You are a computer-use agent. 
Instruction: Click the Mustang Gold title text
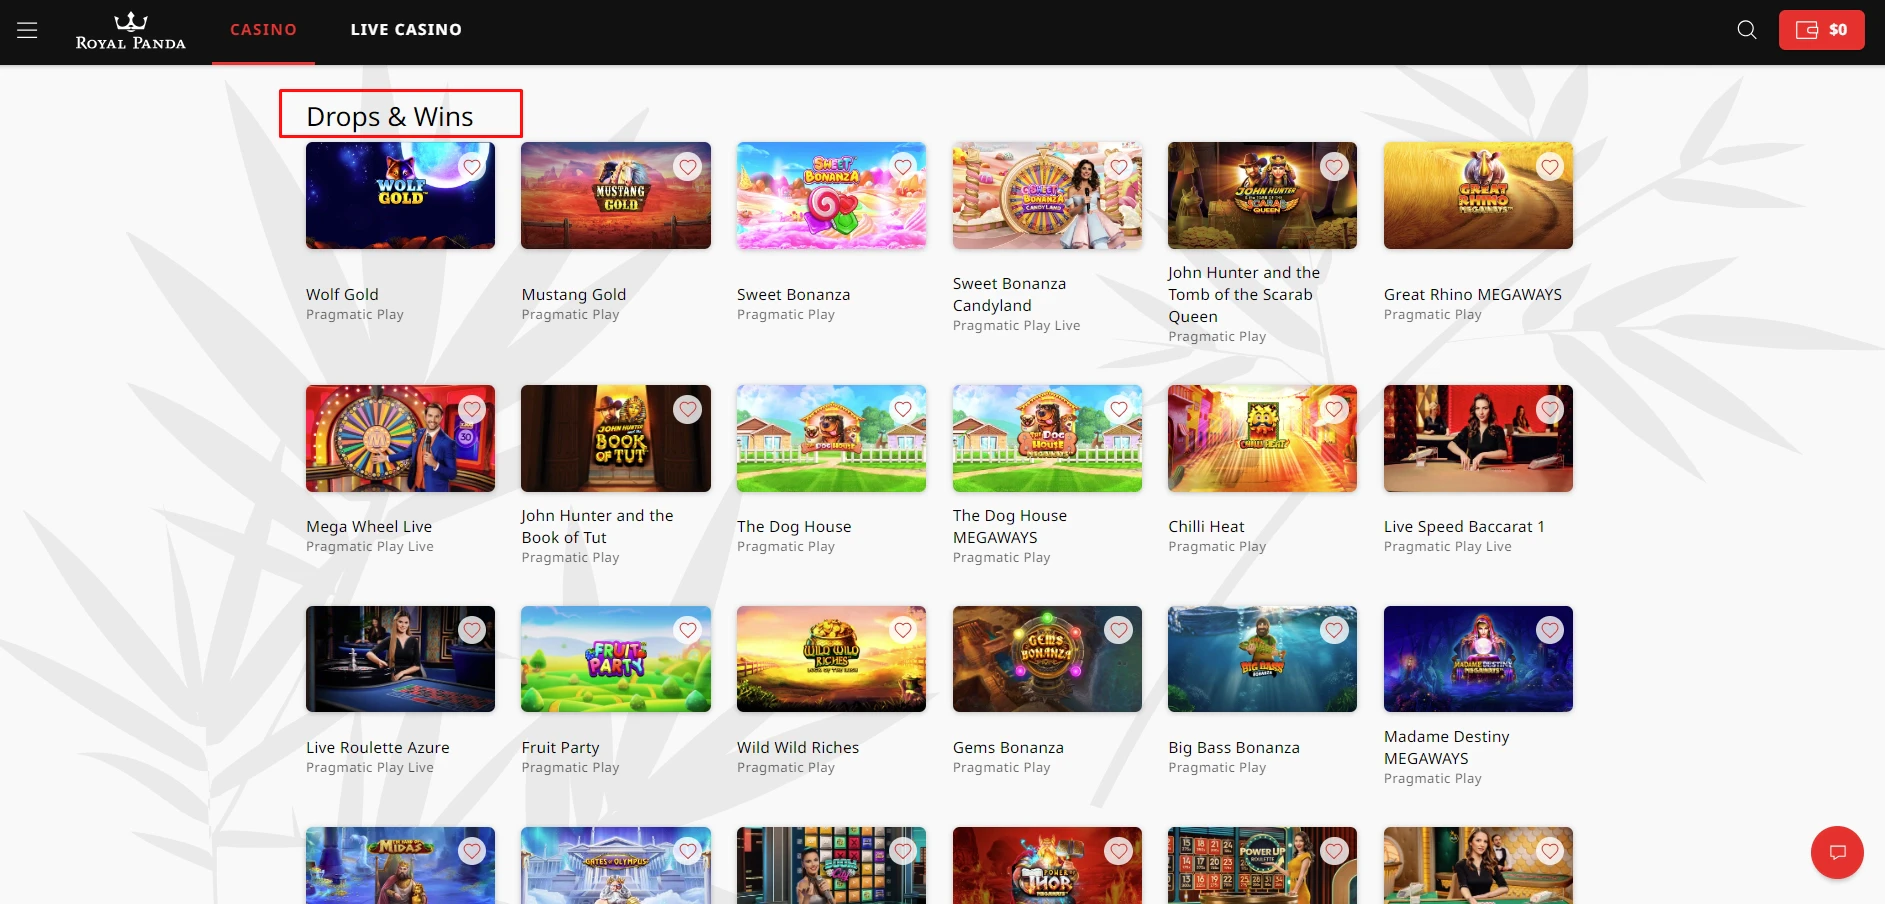coord(574,294)
